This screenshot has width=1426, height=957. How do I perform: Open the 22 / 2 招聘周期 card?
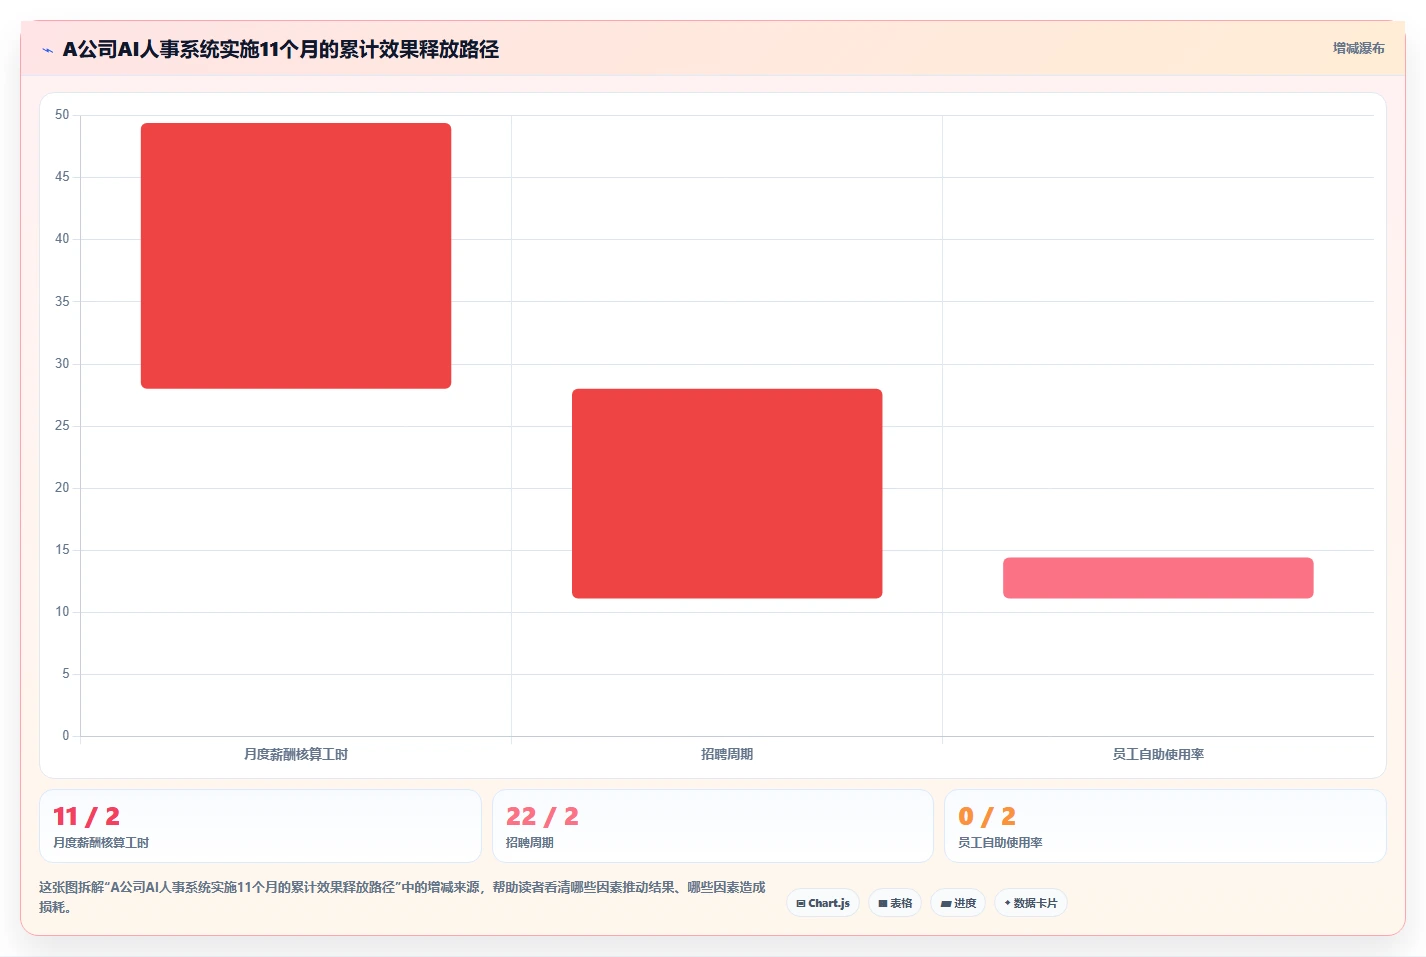click(713, 826)
